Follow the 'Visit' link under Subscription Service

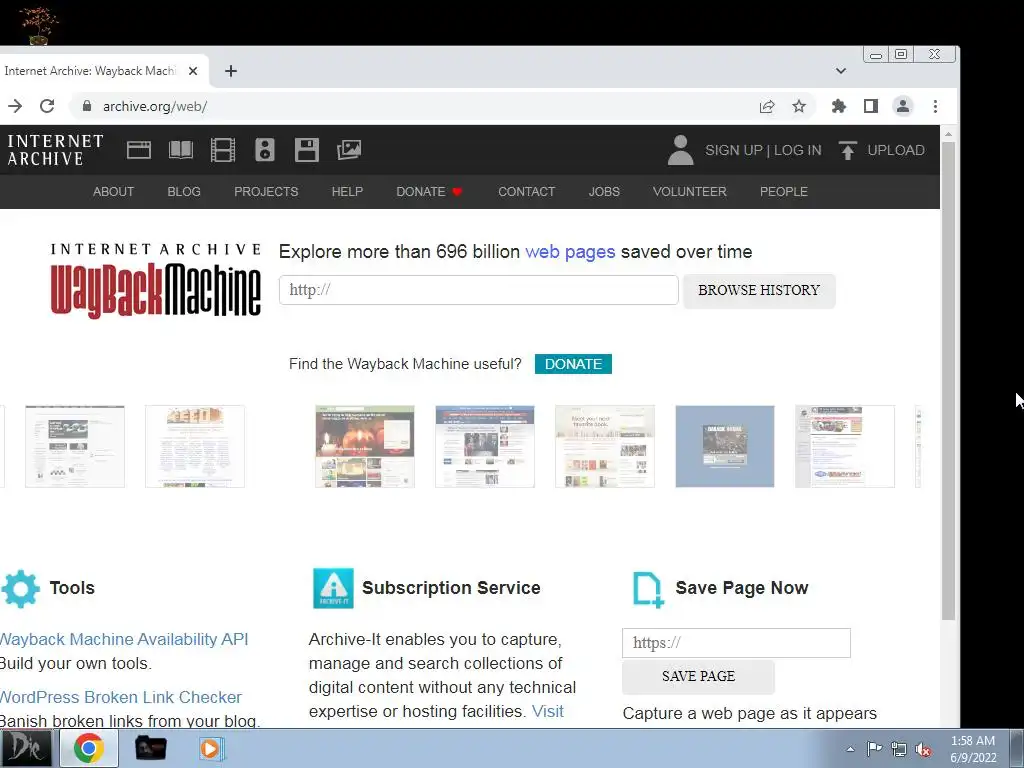pos(547,711)
